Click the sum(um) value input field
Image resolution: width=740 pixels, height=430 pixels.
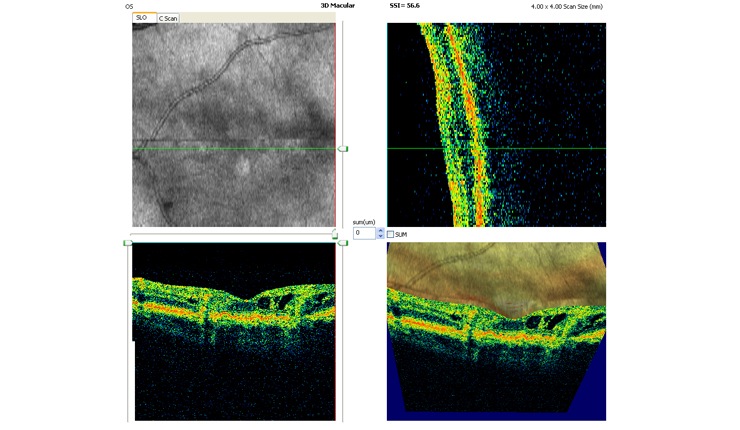tap(363, 233)
